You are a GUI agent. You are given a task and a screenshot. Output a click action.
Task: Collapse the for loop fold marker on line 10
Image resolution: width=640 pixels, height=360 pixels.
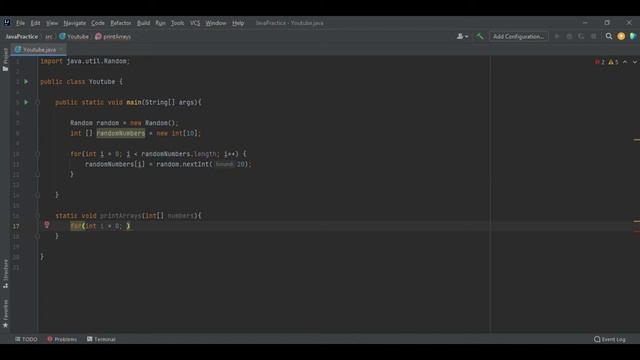37,154
